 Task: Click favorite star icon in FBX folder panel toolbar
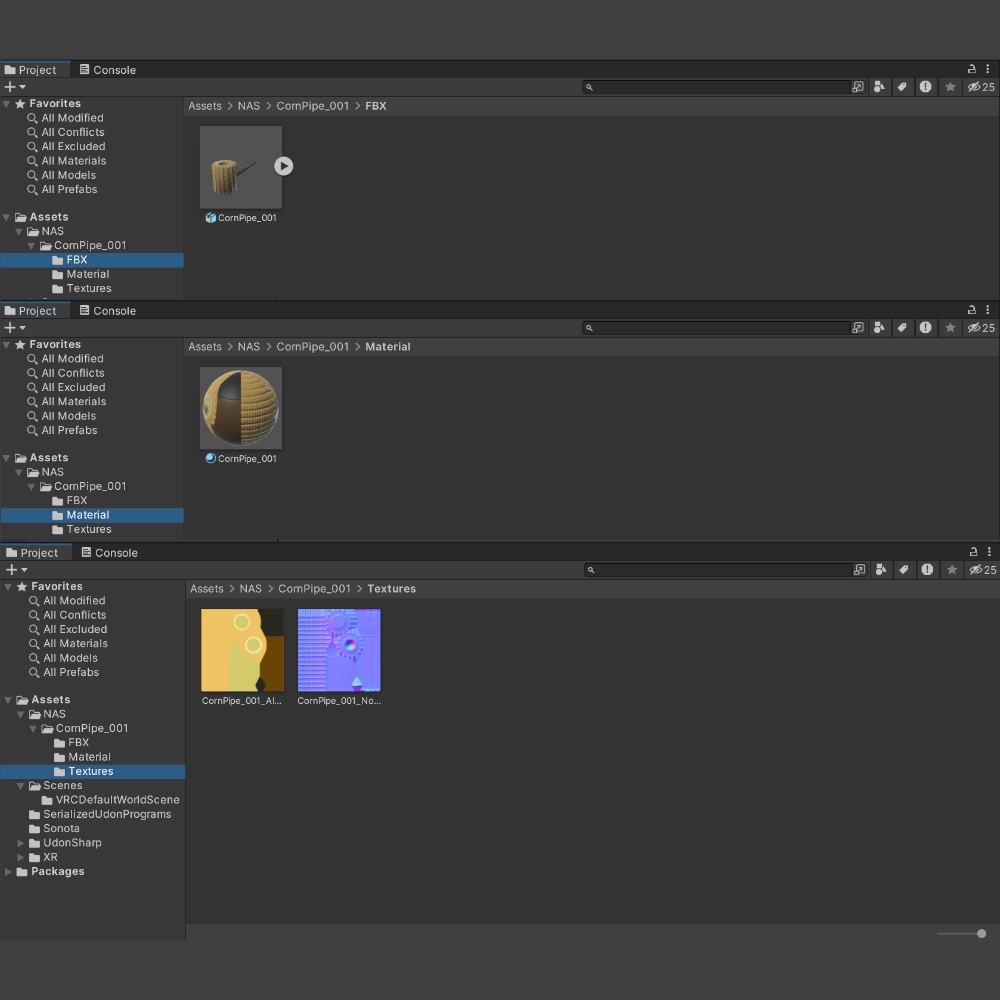(x=950, y=87)
